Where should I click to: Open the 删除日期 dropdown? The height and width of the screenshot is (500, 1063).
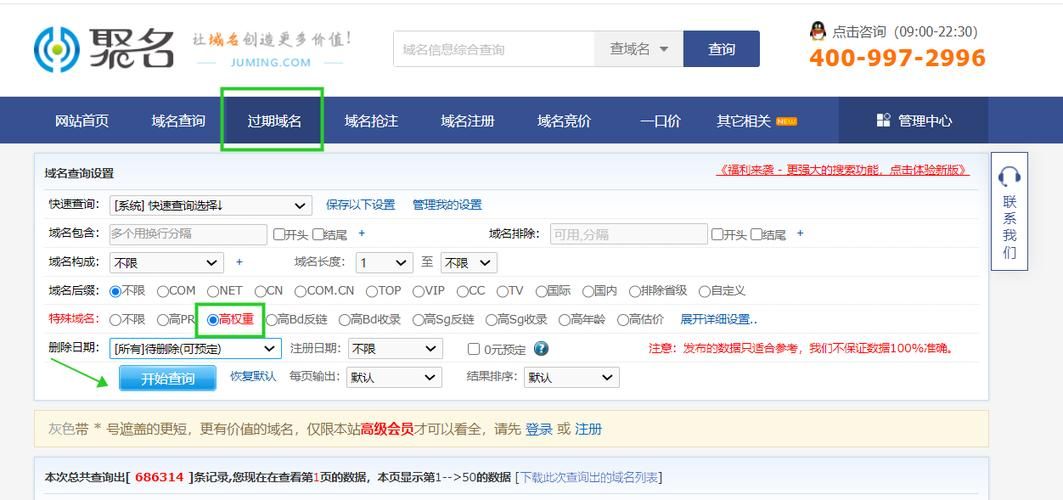(195, 349)
